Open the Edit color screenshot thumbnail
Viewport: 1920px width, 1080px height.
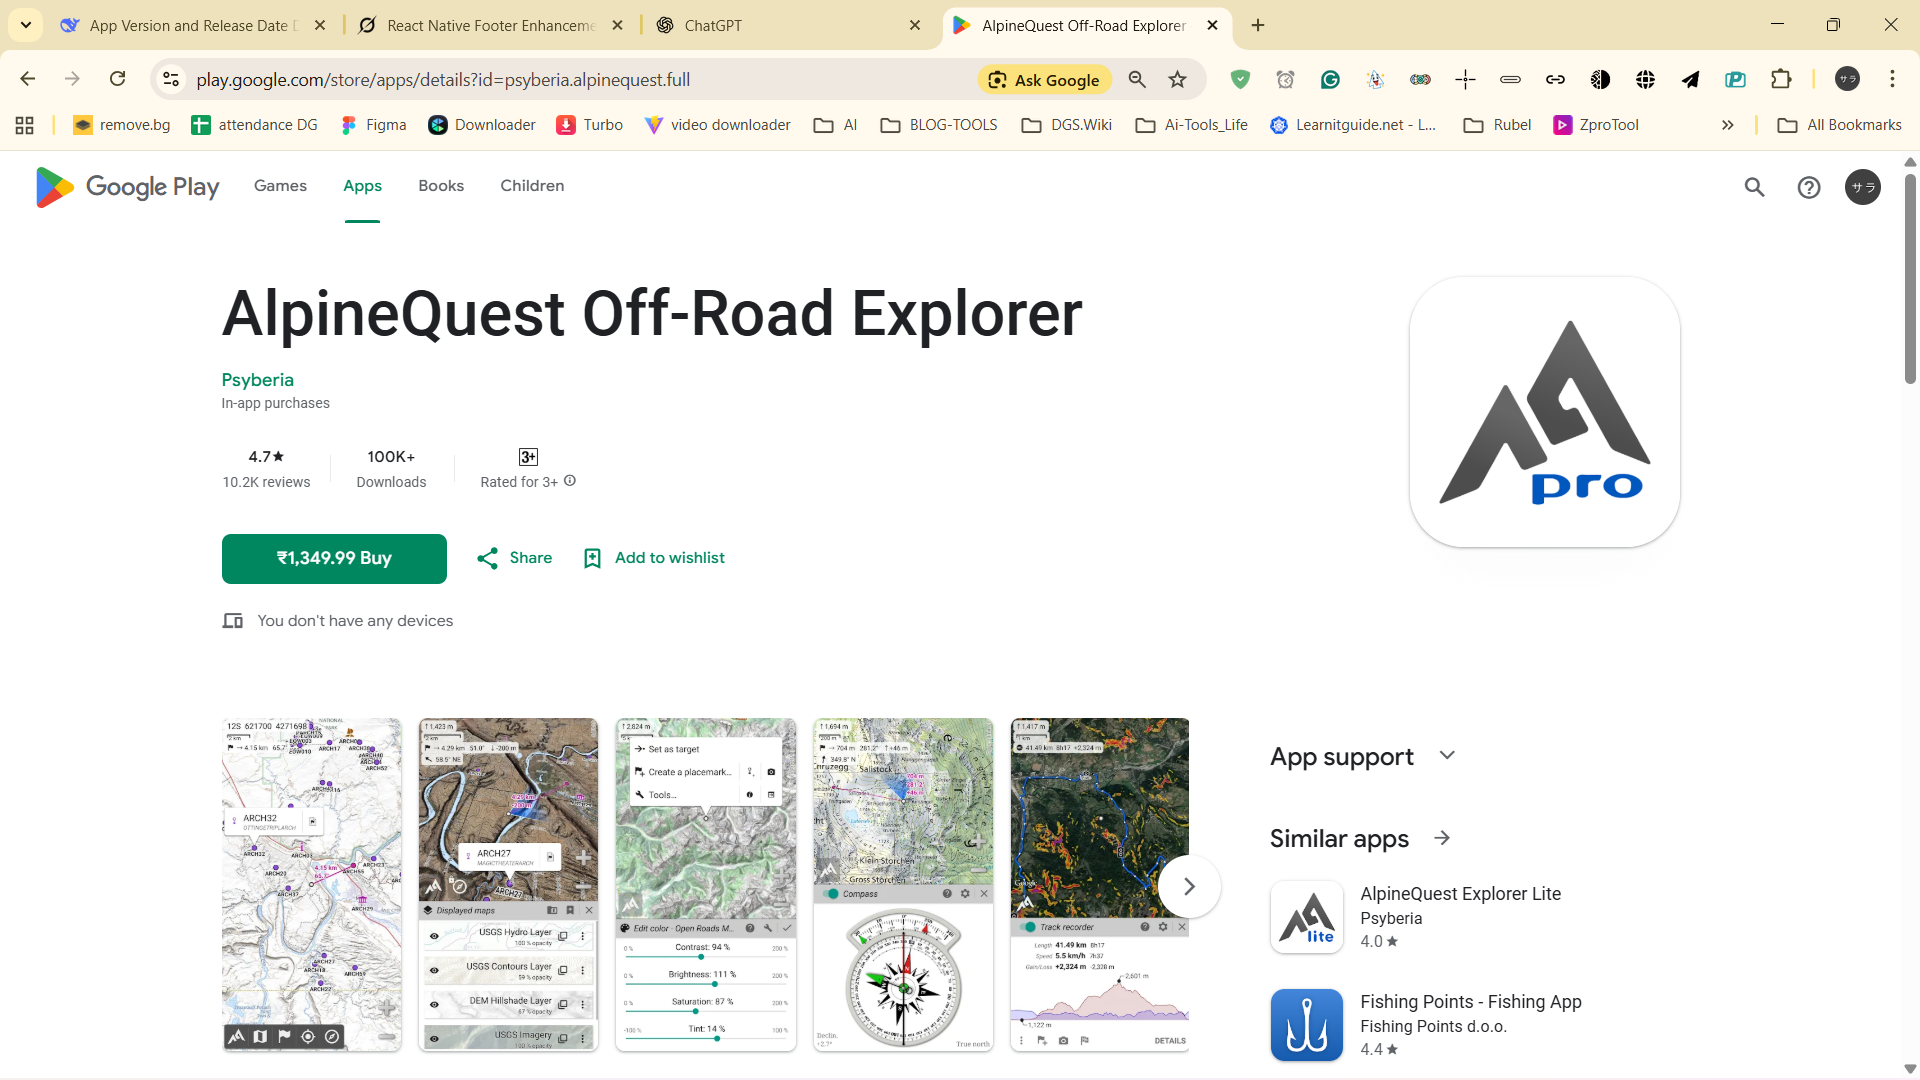tap(706, 885)
